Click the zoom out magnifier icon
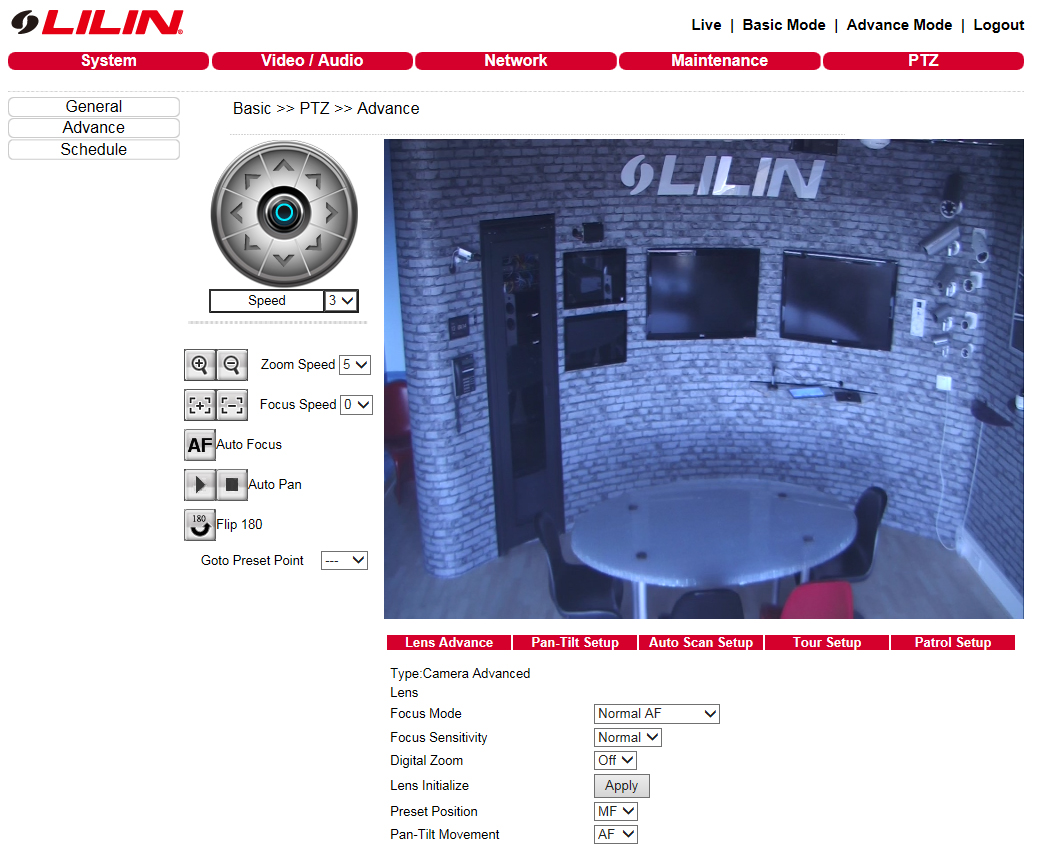Screen dimensions: 1046x868 tap(232, 365)
